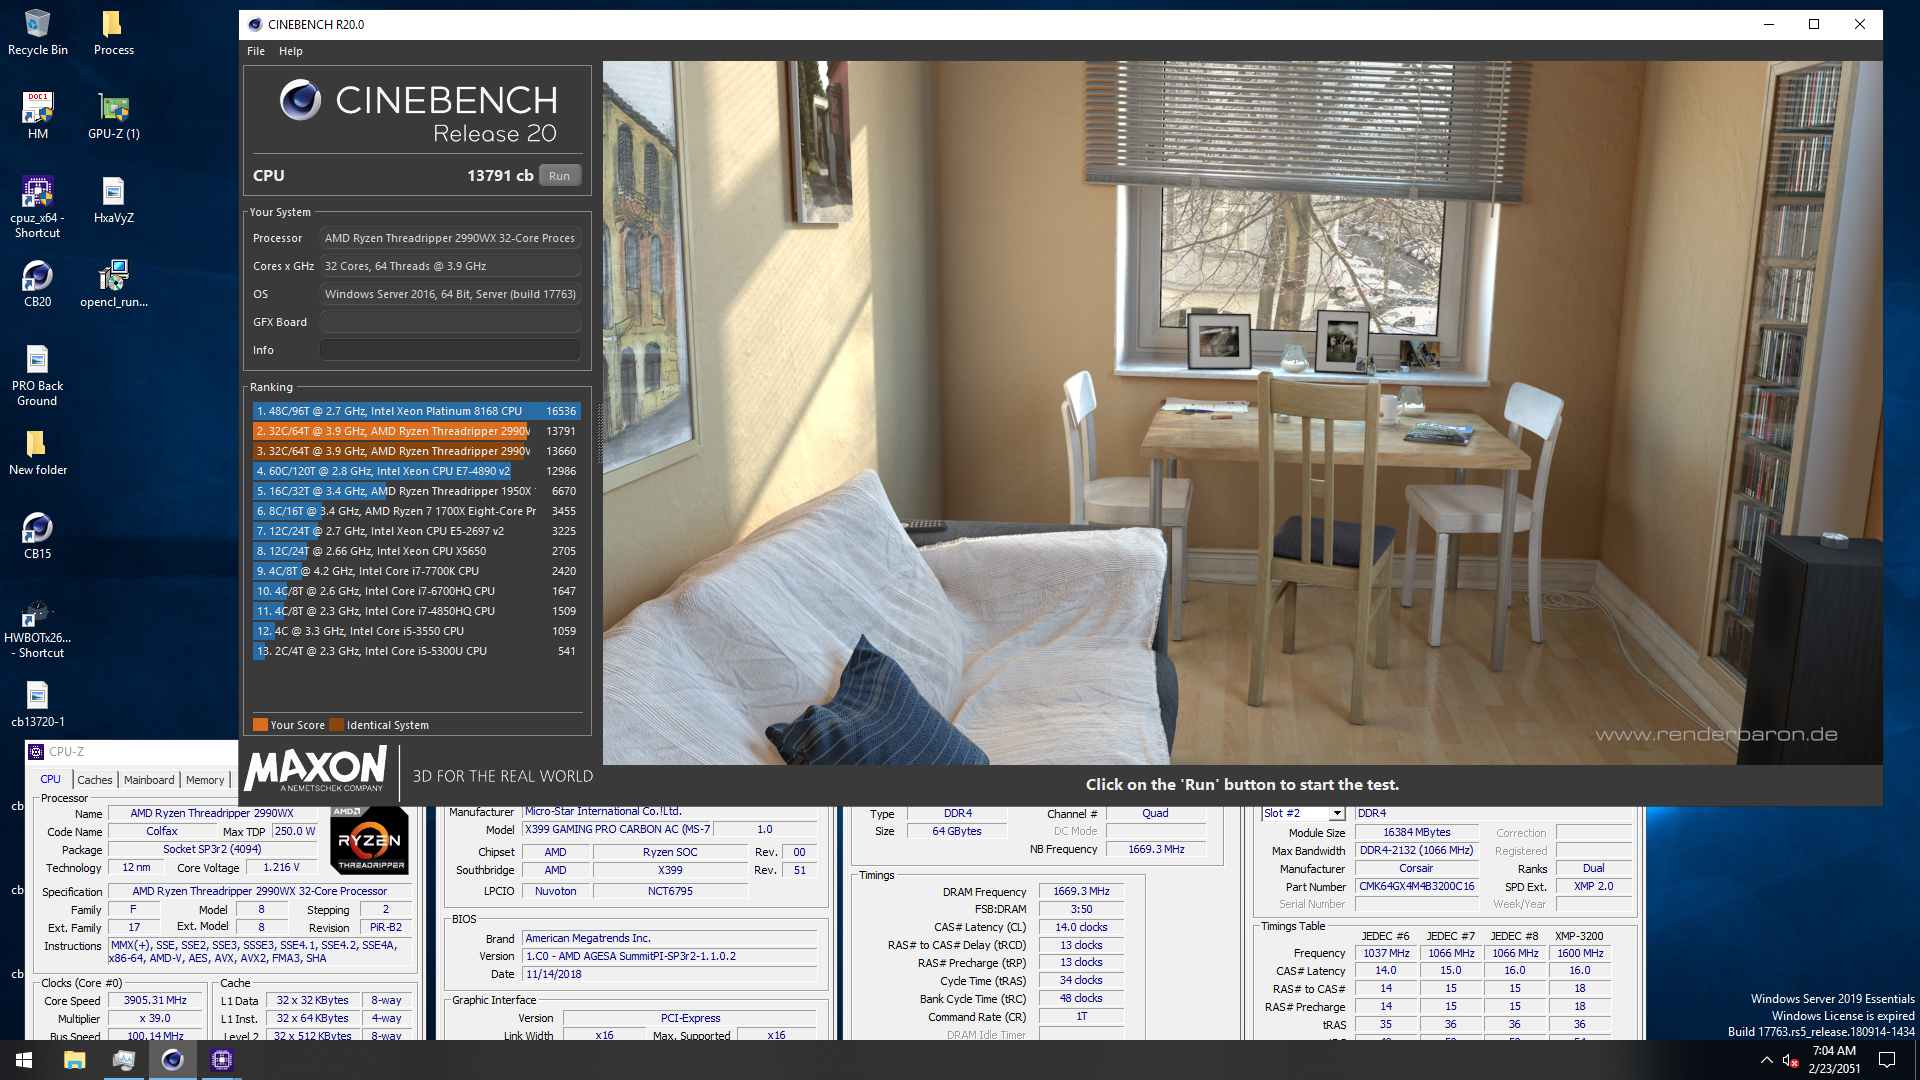Launch the CB15 desktop shortcut
Screen dimensions: 1920x1080
37,535
